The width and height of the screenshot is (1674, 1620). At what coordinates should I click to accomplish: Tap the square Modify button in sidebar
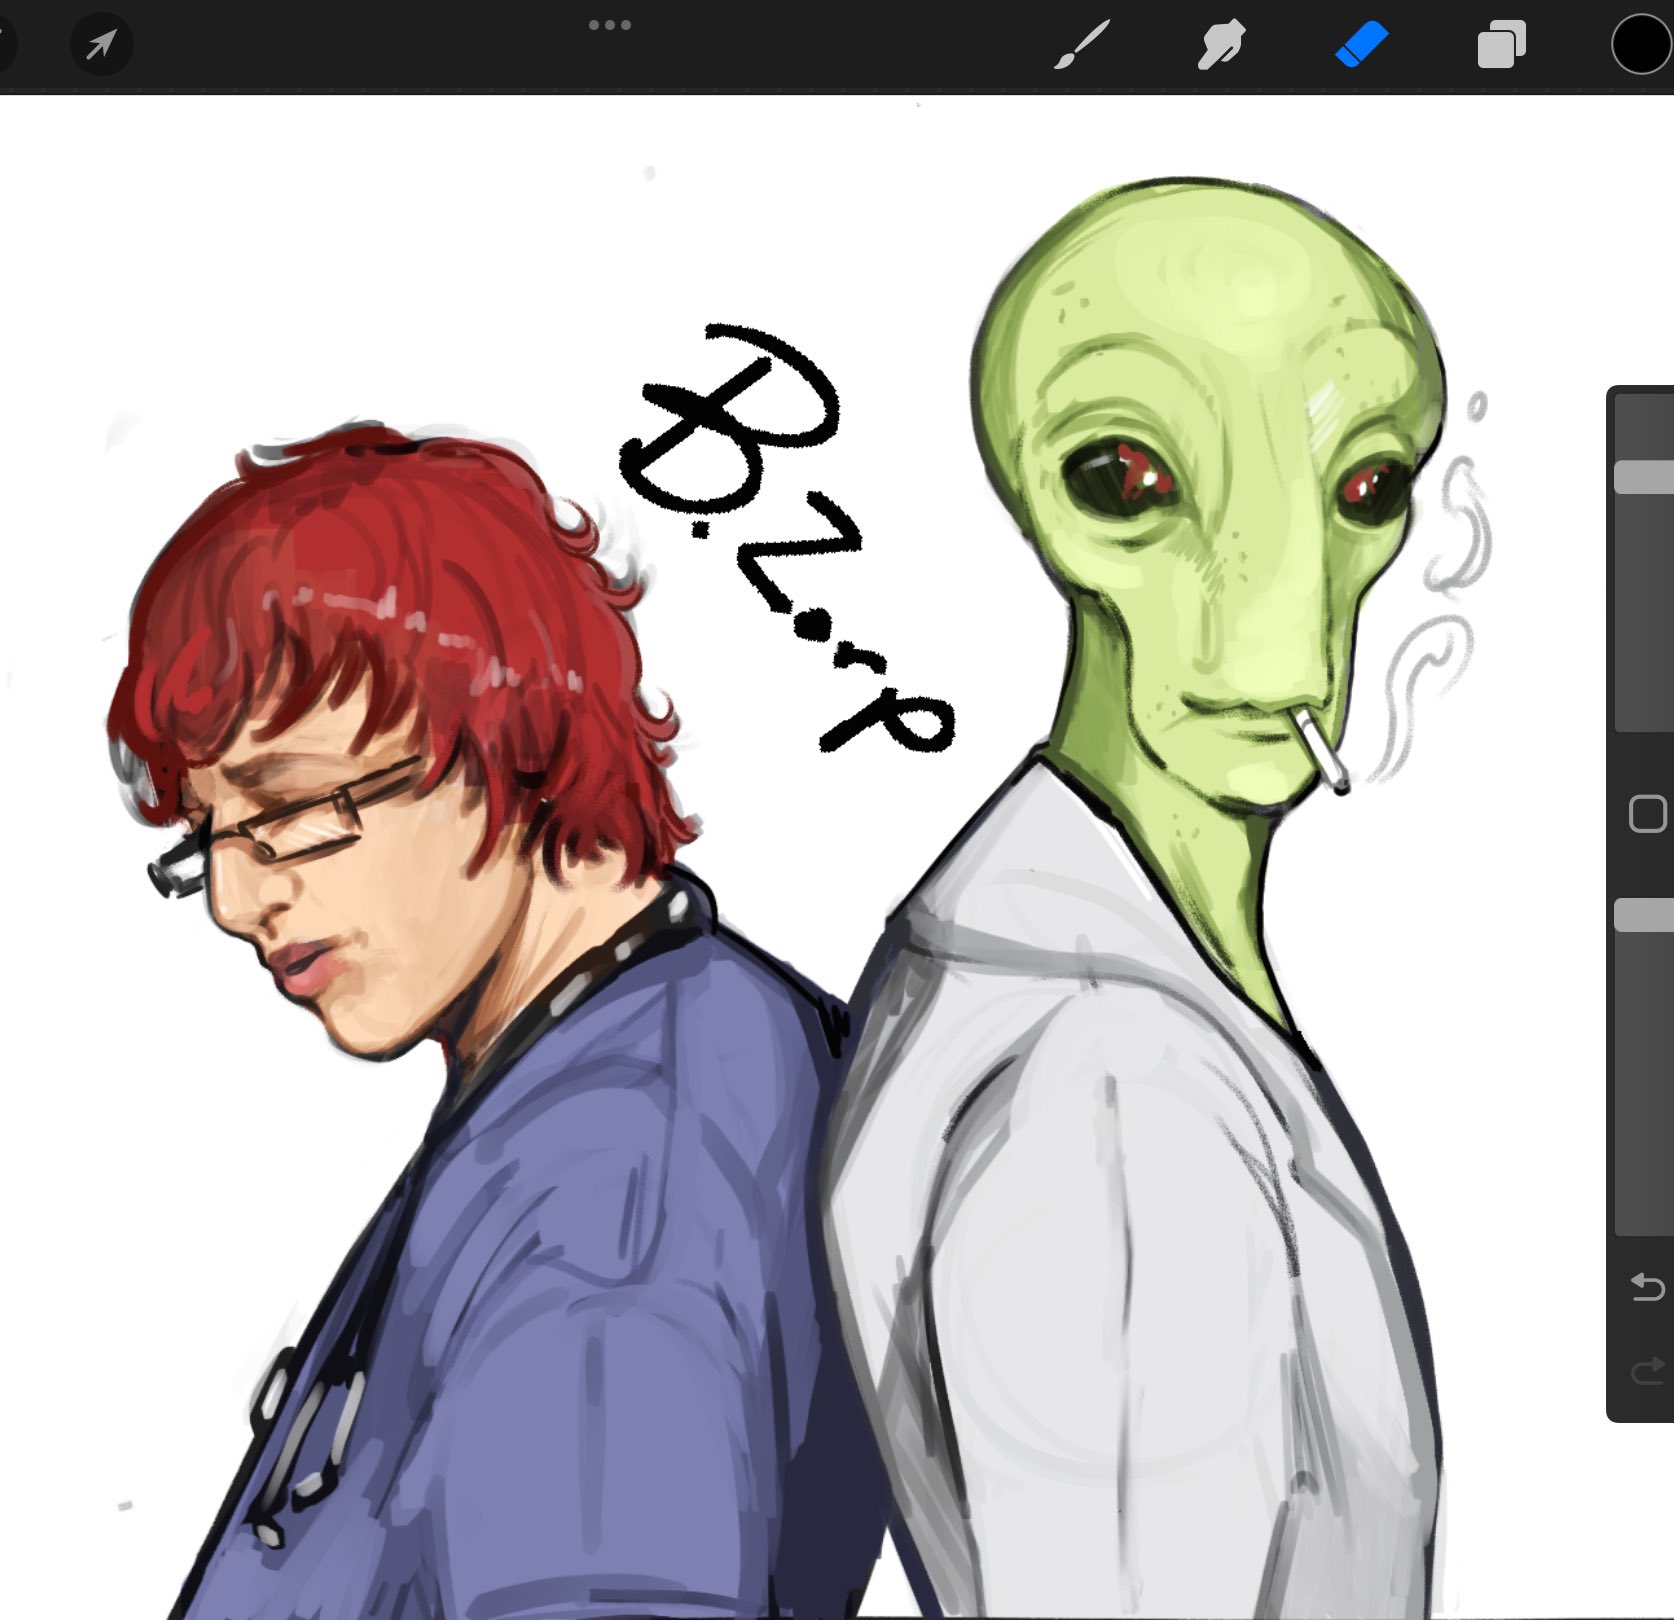[1647, 814]
